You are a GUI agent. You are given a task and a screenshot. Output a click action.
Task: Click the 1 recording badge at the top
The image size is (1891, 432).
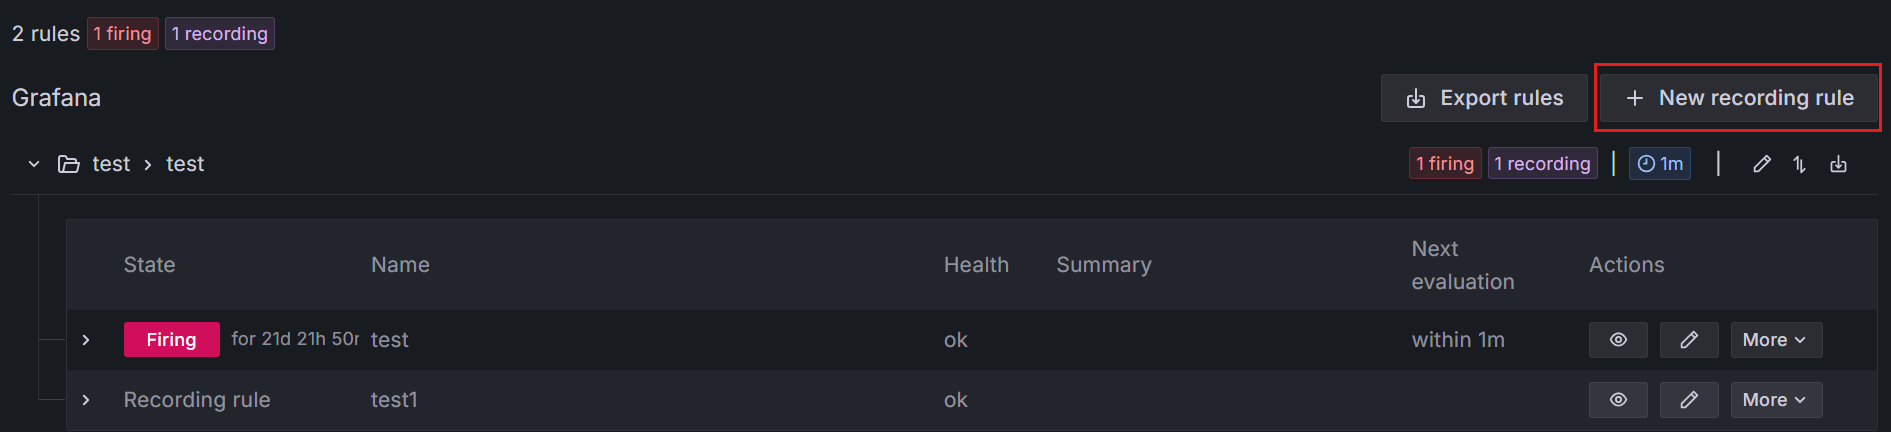[x=220, y=34]
